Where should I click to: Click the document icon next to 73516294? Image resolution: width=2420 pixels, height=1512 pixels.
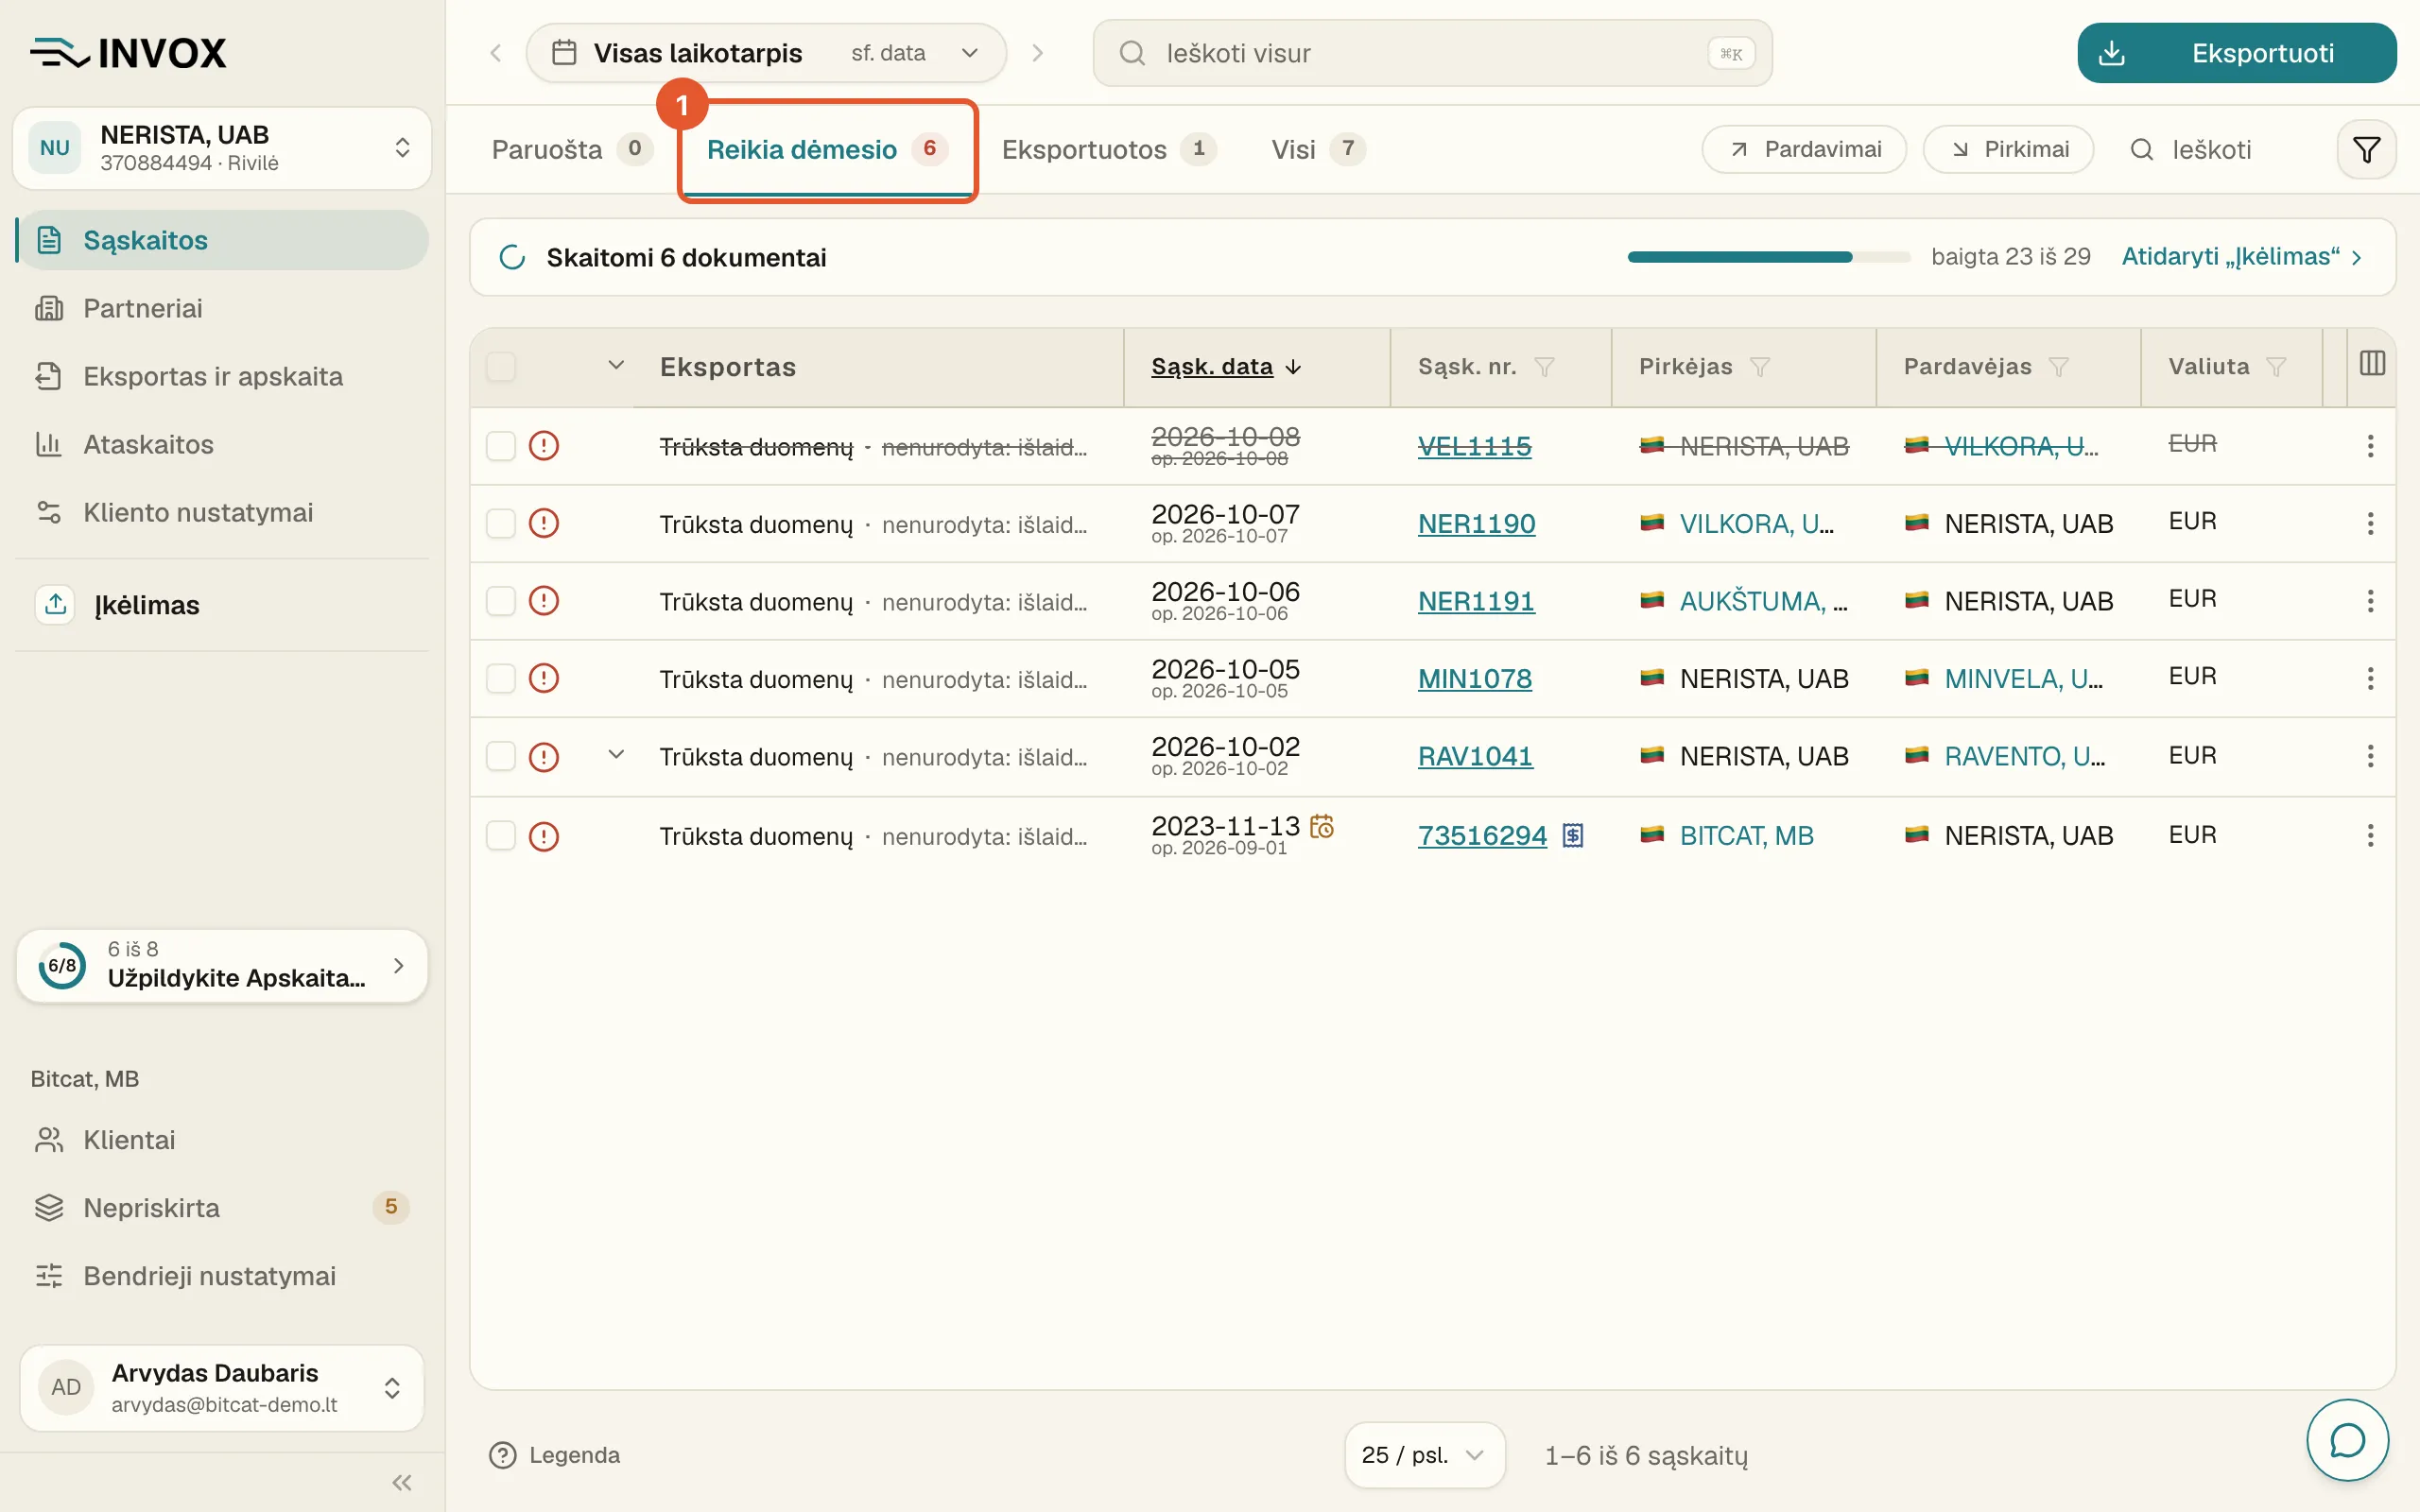point(1573,835)
